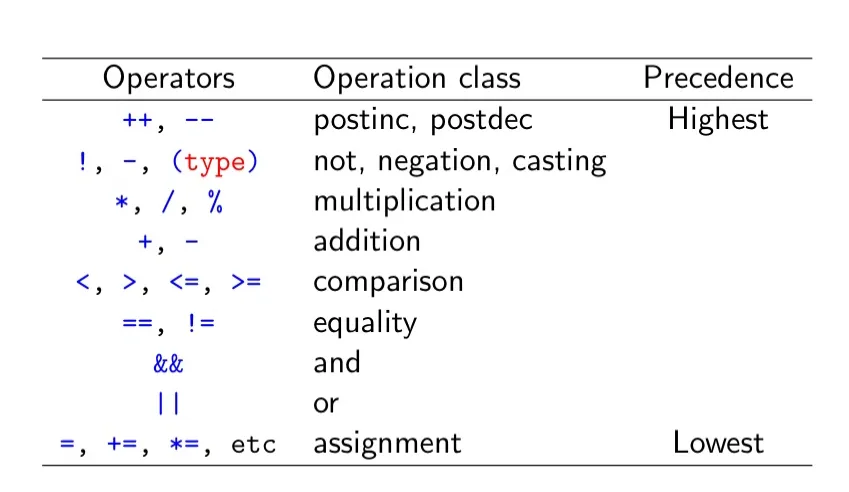Click the Operators column header

[168, 78]
